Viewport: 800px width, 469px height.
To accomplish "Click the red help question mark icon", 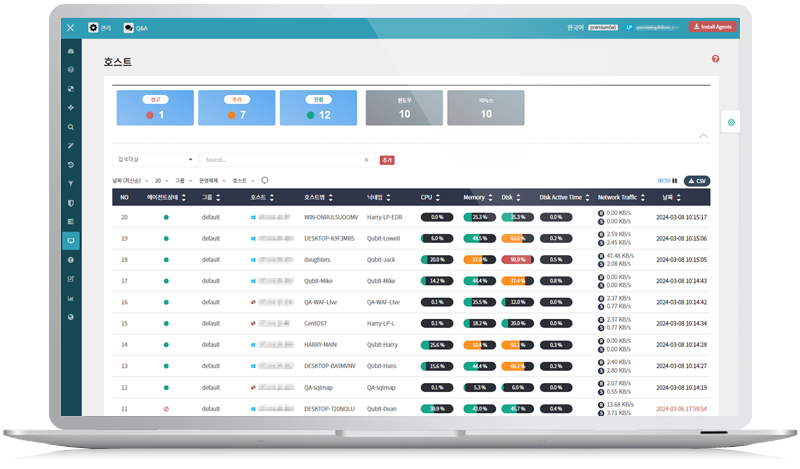I will pyautogui.click(x=716, y=59).
